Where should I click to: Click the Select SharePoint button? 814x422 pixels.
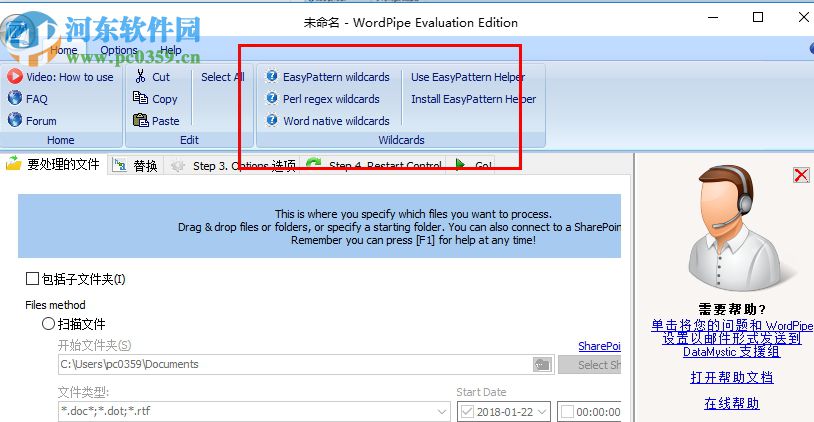click(x=590, y=365)
